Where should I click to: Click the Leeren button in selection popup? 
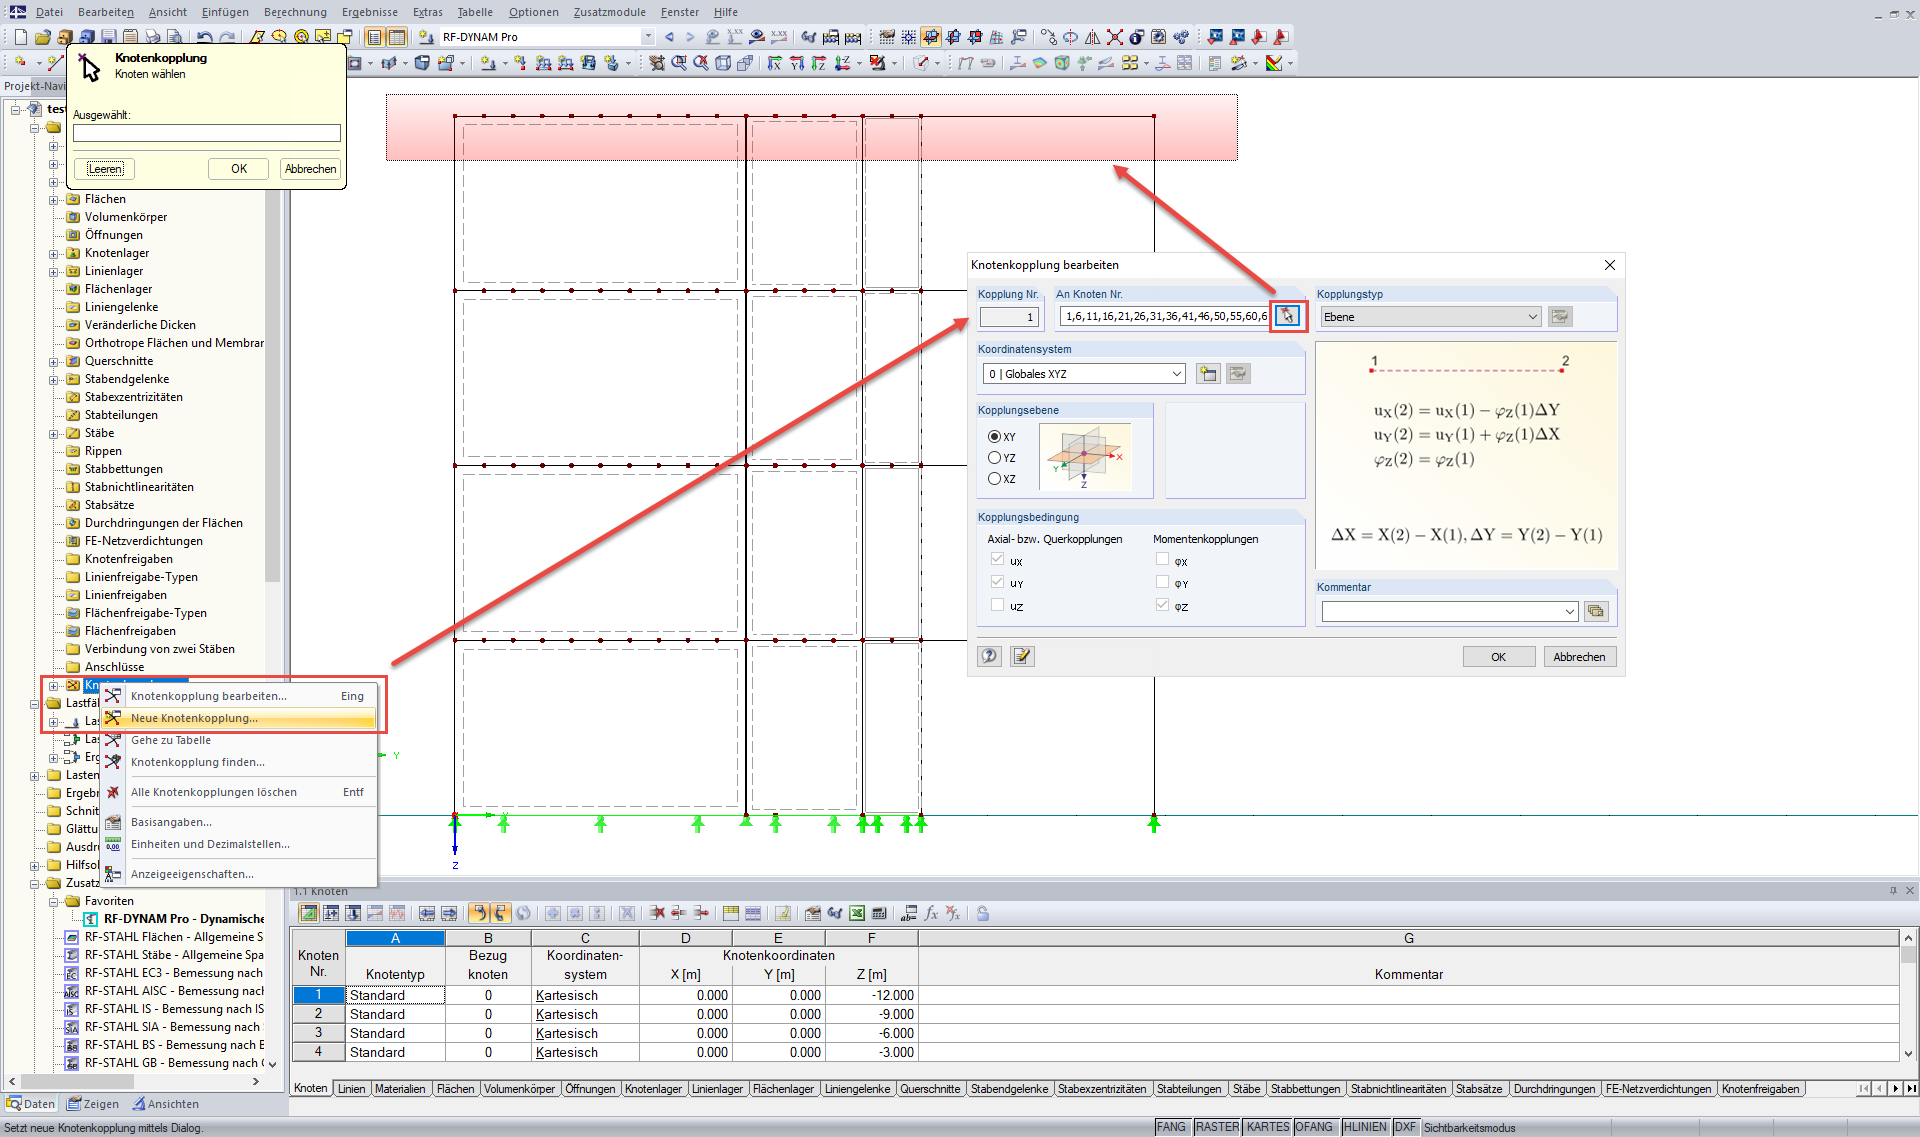point(105,169)
